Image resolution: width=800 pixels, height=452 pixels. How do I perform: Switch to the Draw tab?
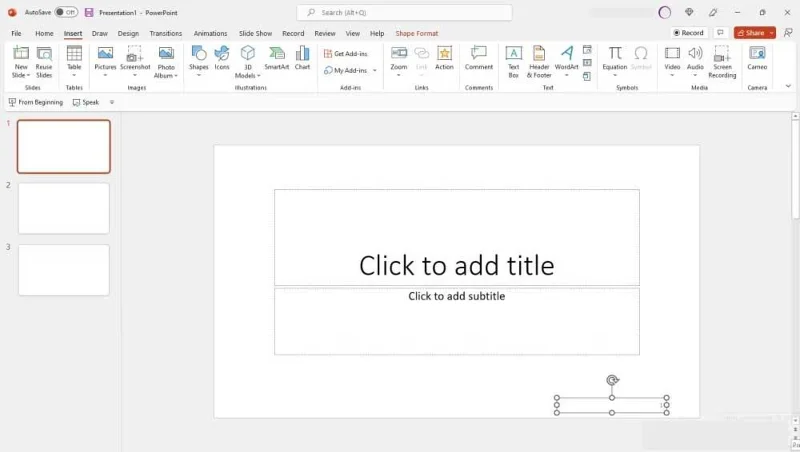[99, 33]
